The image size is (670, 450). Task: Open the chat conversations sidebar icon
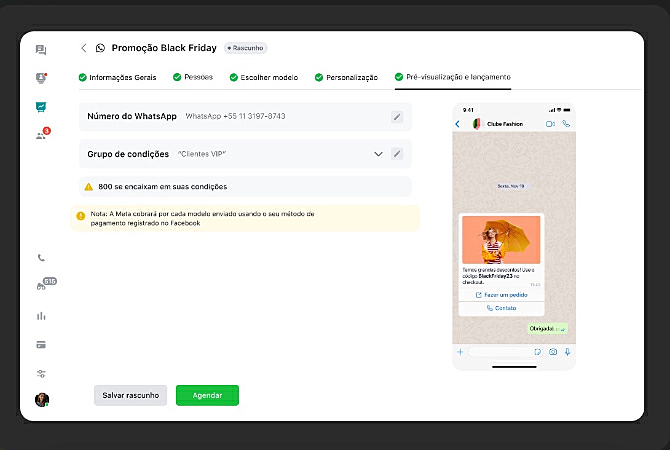41,49
